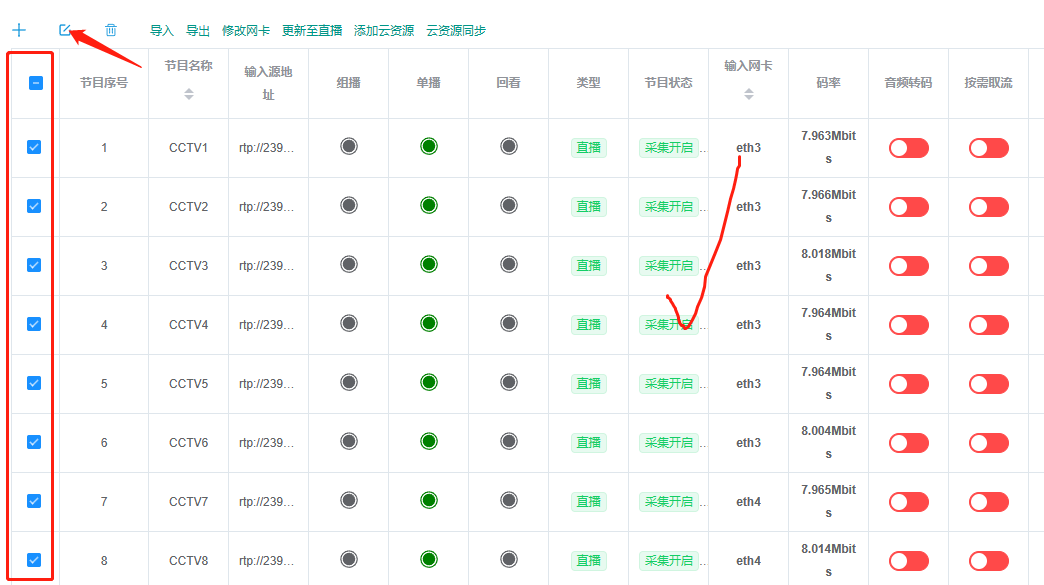Sort by 节目名称 column arrows
This screenshot has width=1044, height=585.
coord(189,94)
